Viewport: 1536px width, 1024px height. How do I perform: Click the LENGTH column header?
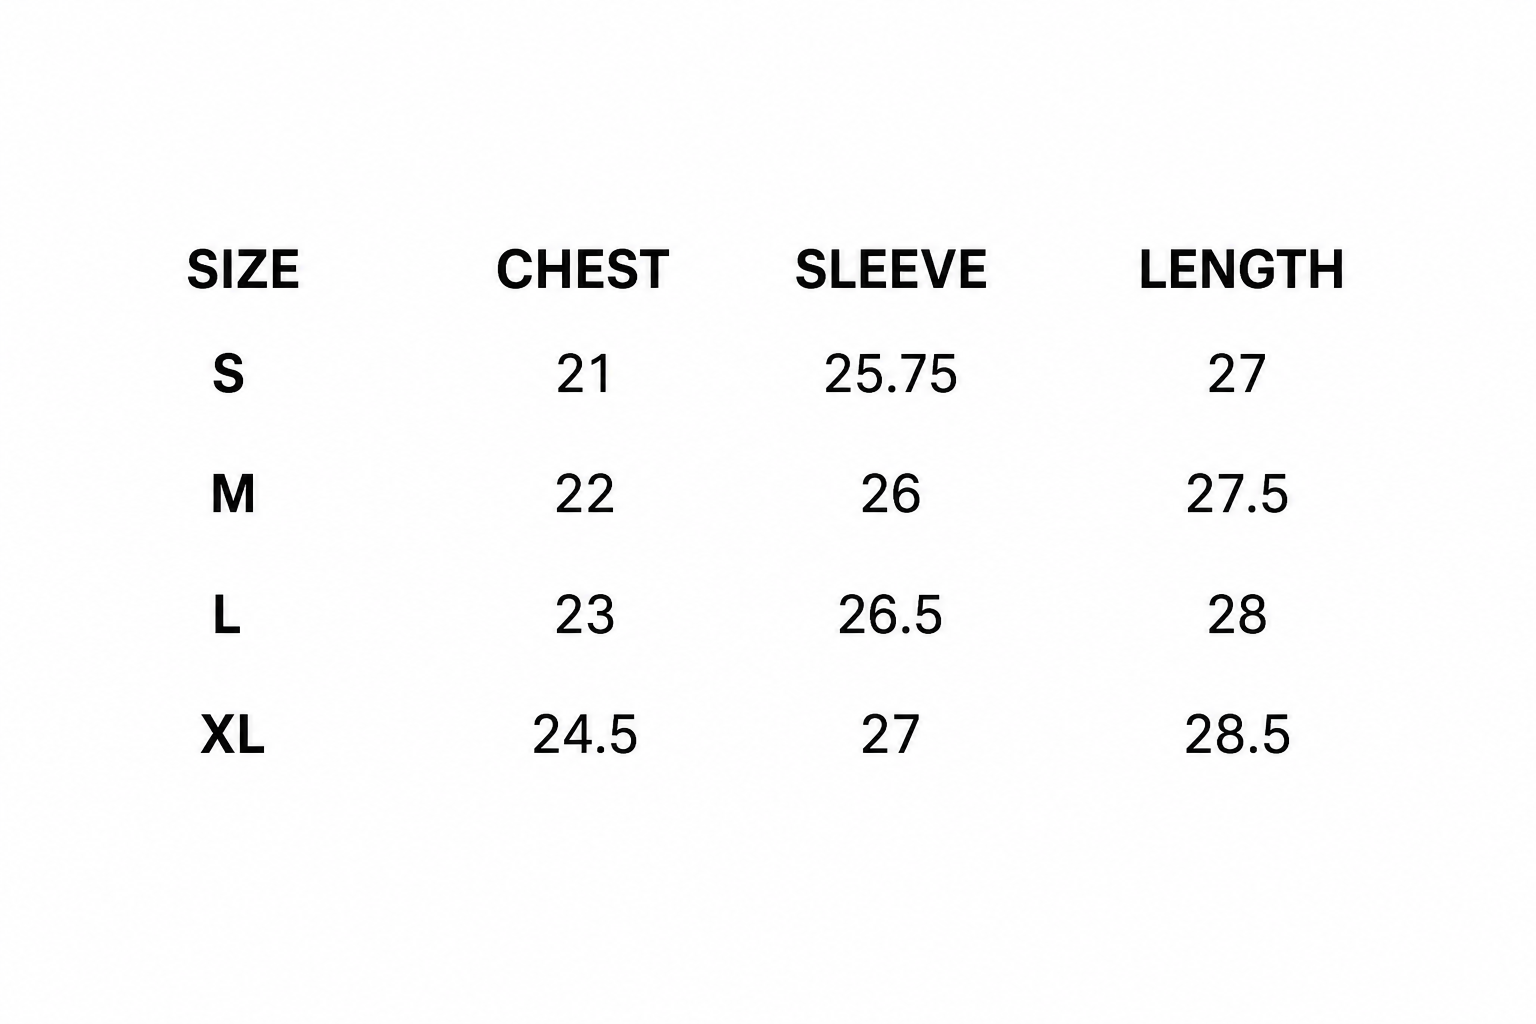pyautogui.click(x=1241, y=270)
